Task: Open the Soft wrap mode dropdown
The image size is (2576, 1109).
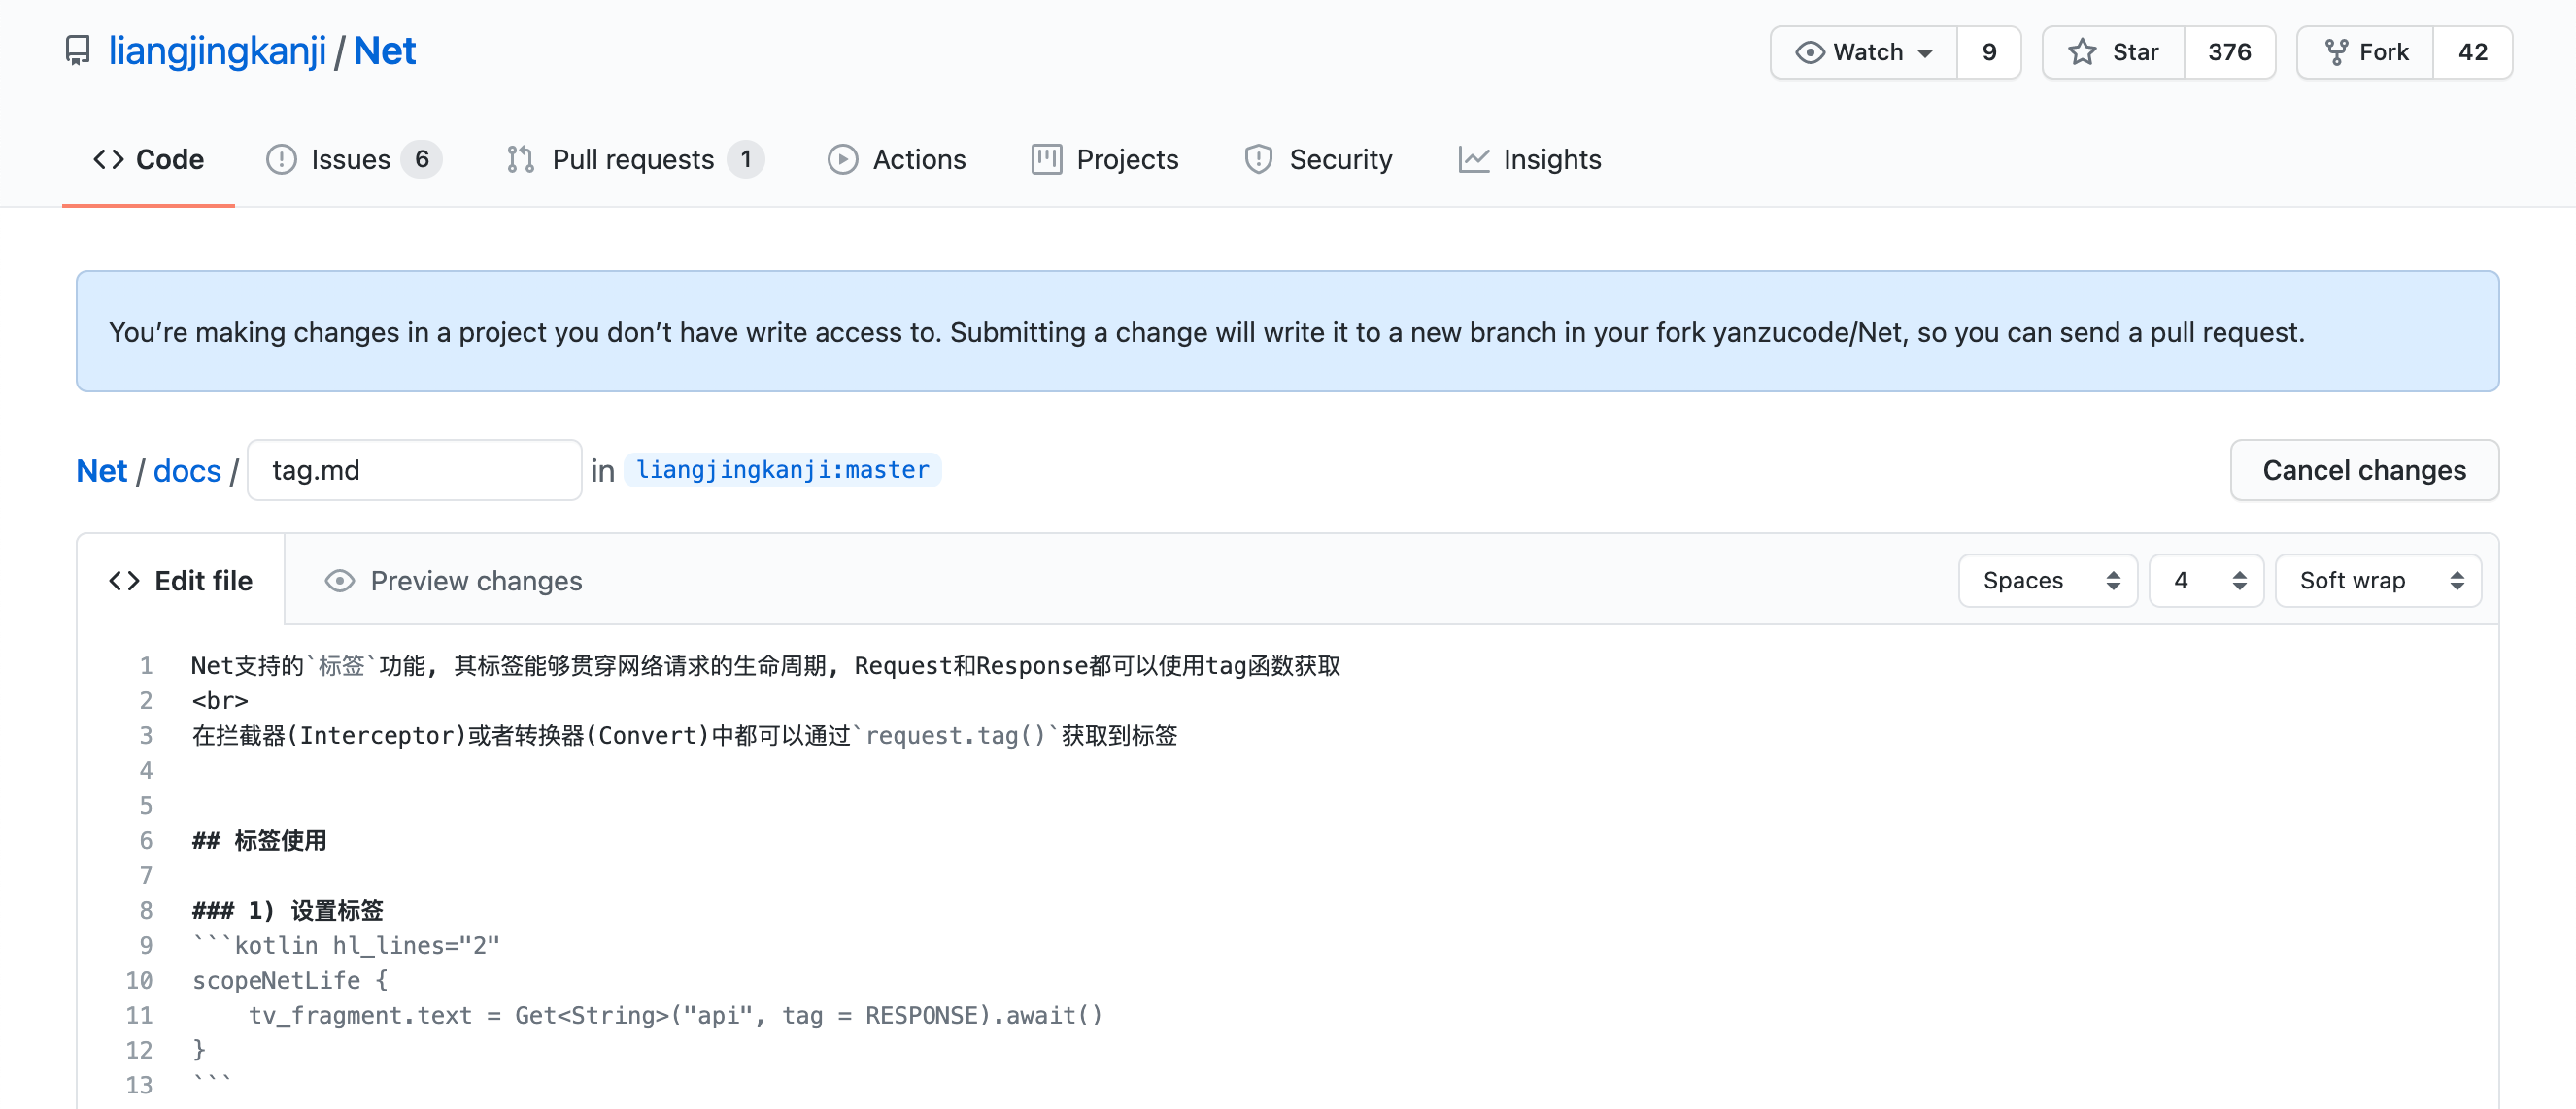Action: 2377,580
